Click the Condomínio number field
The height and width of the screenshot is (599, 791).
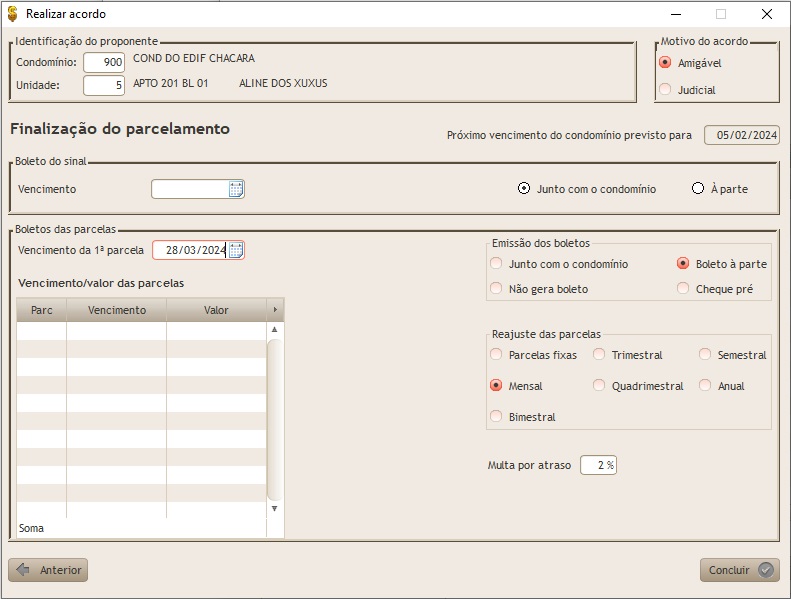coord(104,62)
